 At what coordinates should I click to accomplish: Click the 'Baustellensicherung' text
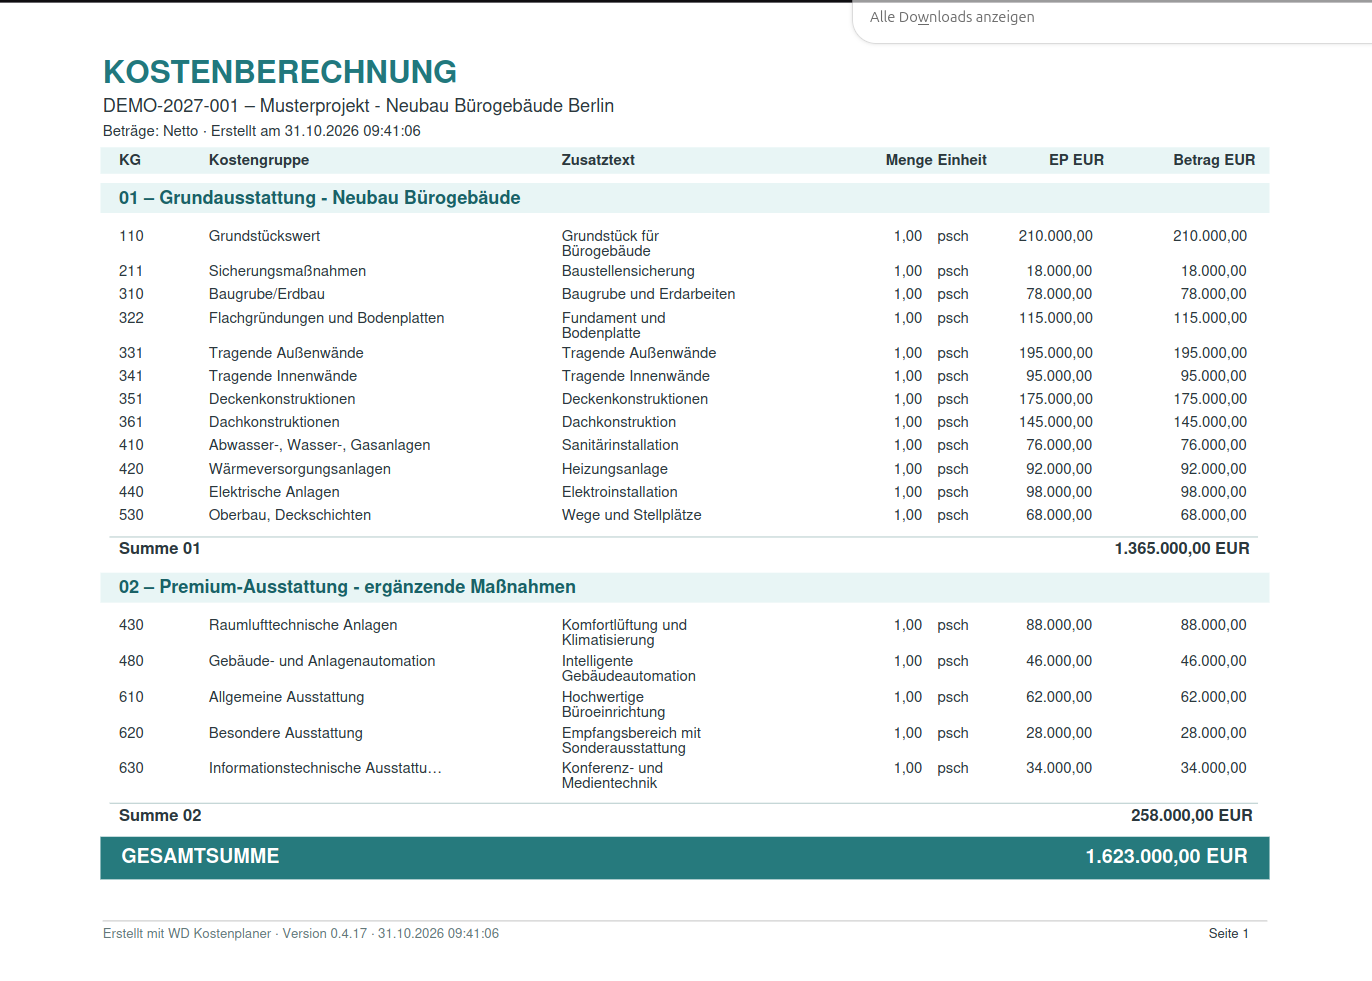pos(628,271)
